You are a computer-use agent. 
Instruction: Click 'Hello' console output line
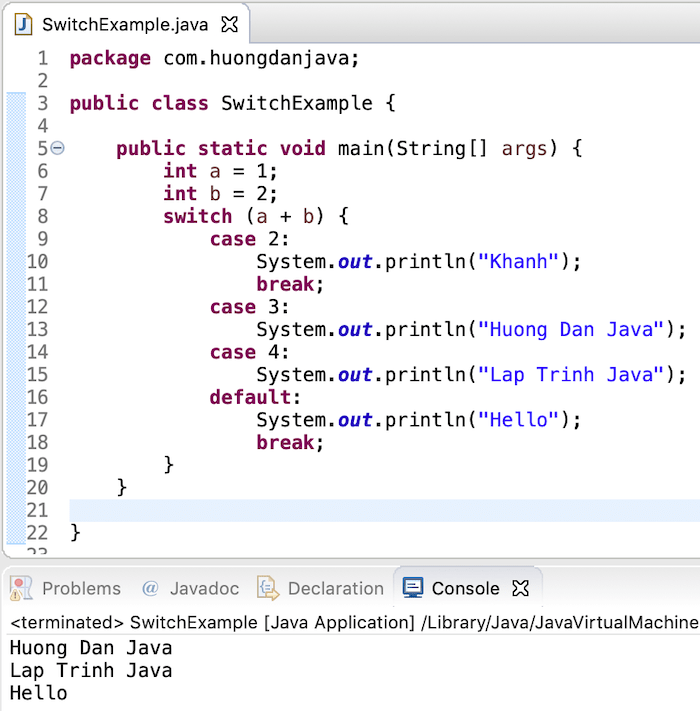pos(39,693)
